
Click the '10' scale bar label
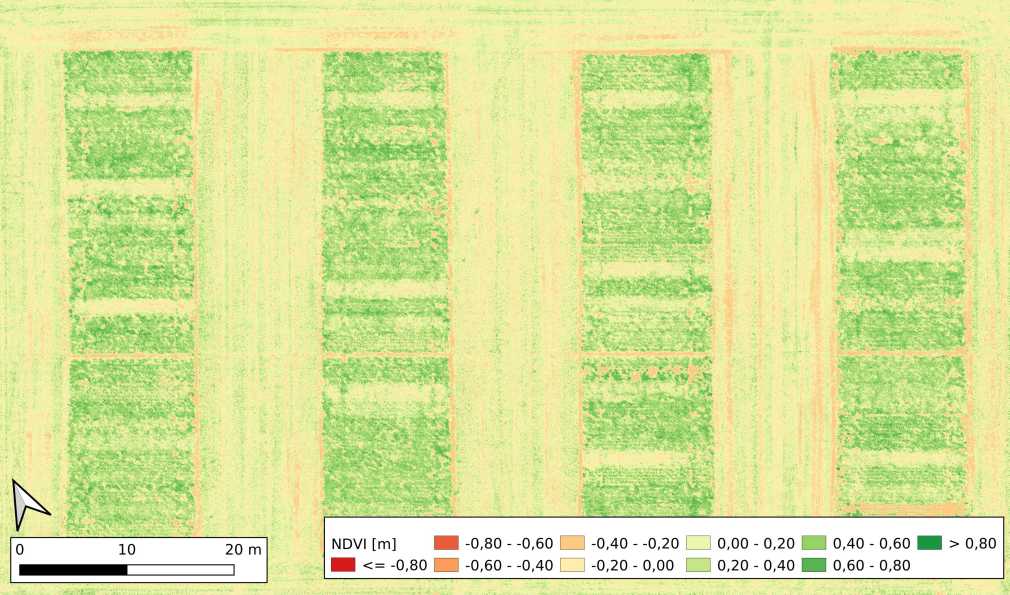pyautogui.click(x=126, y=549)
